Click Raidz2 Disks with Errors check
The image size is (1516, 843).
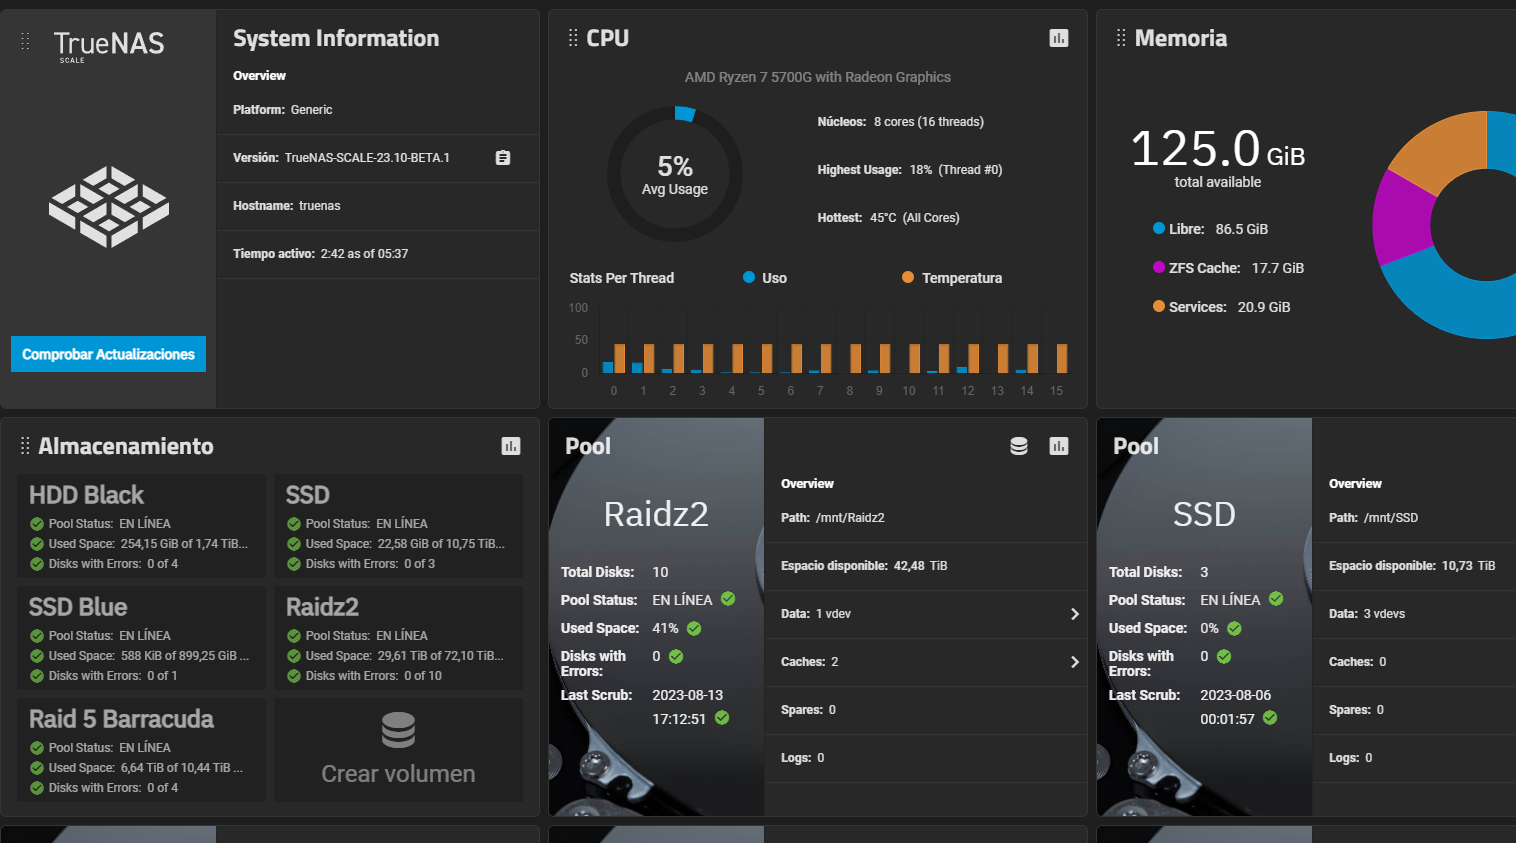coord(676,657)
